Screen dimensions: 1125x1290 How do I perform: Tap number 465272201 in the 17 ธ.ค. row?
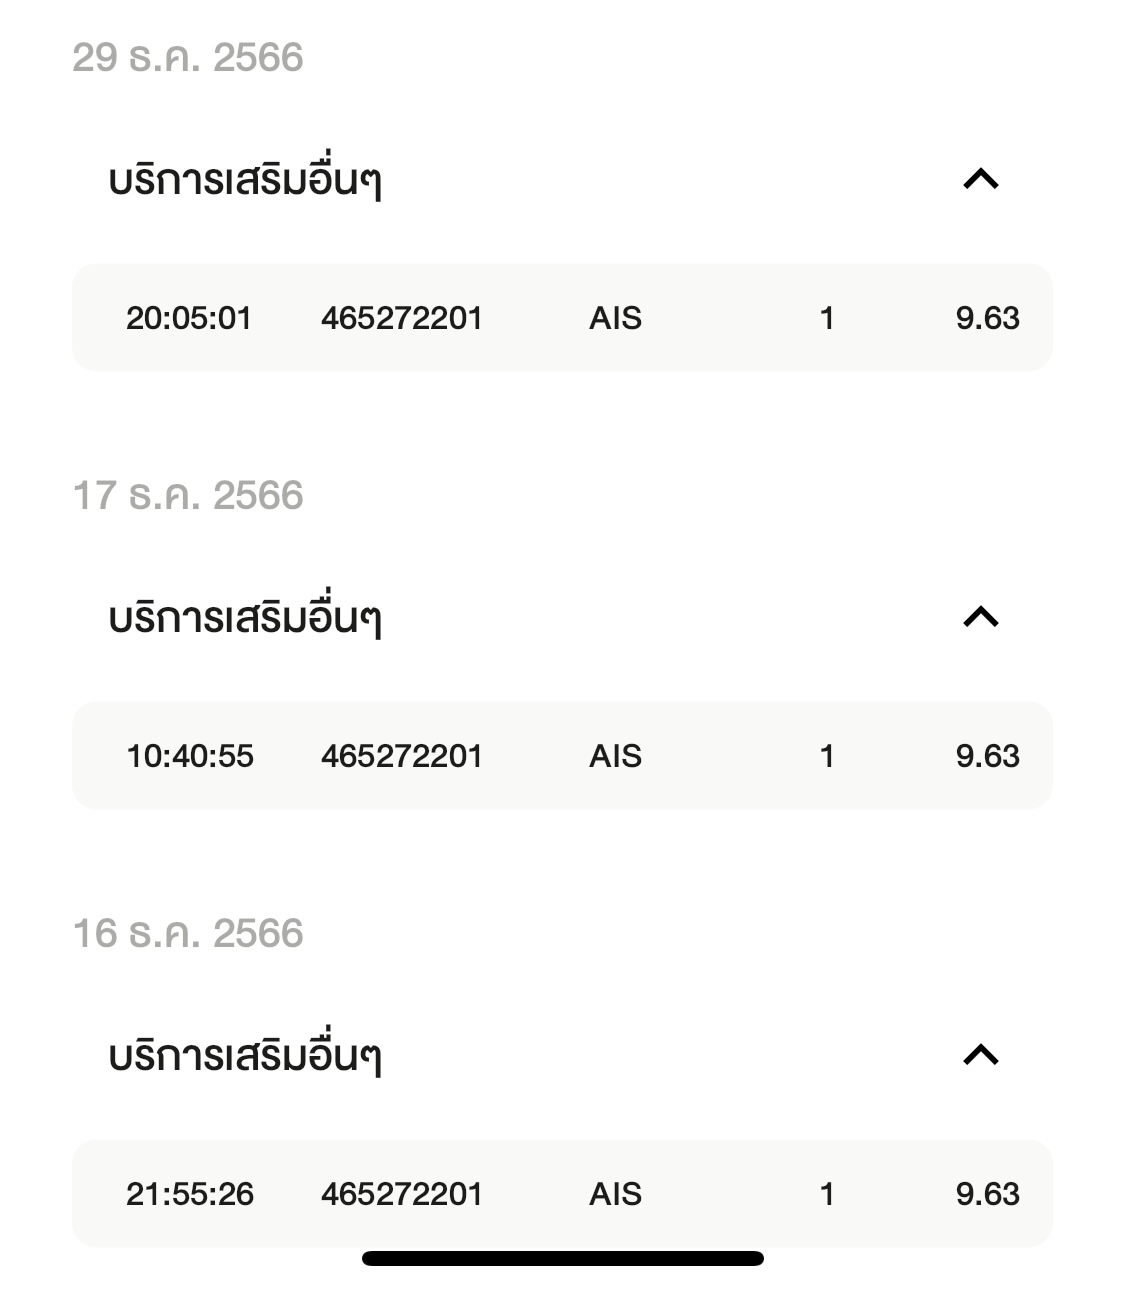(402, 756)
